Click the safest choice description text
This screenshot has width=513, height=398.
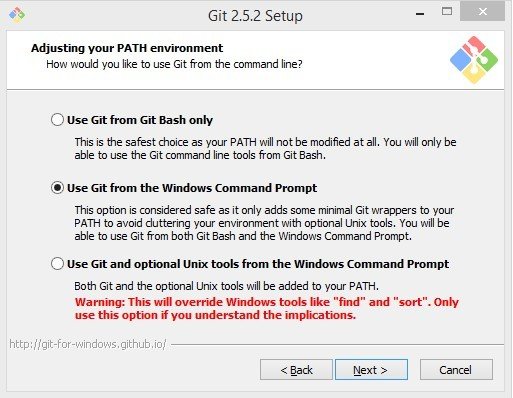265,148
